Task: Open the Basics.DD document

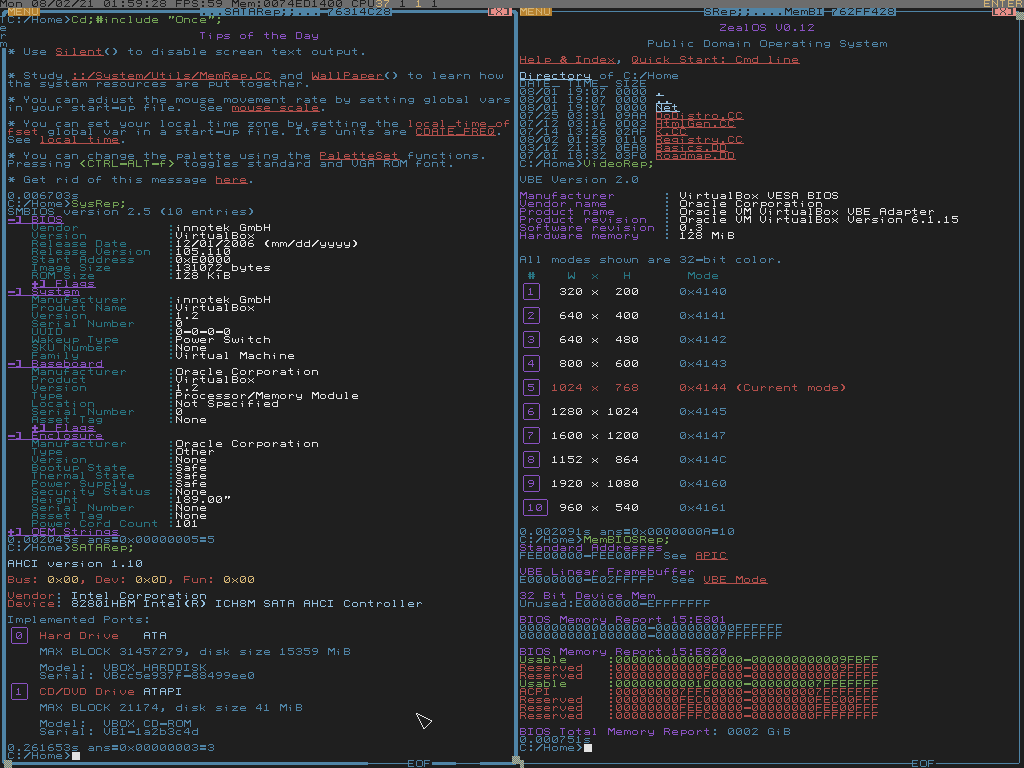Action: [x=691, y=148]
